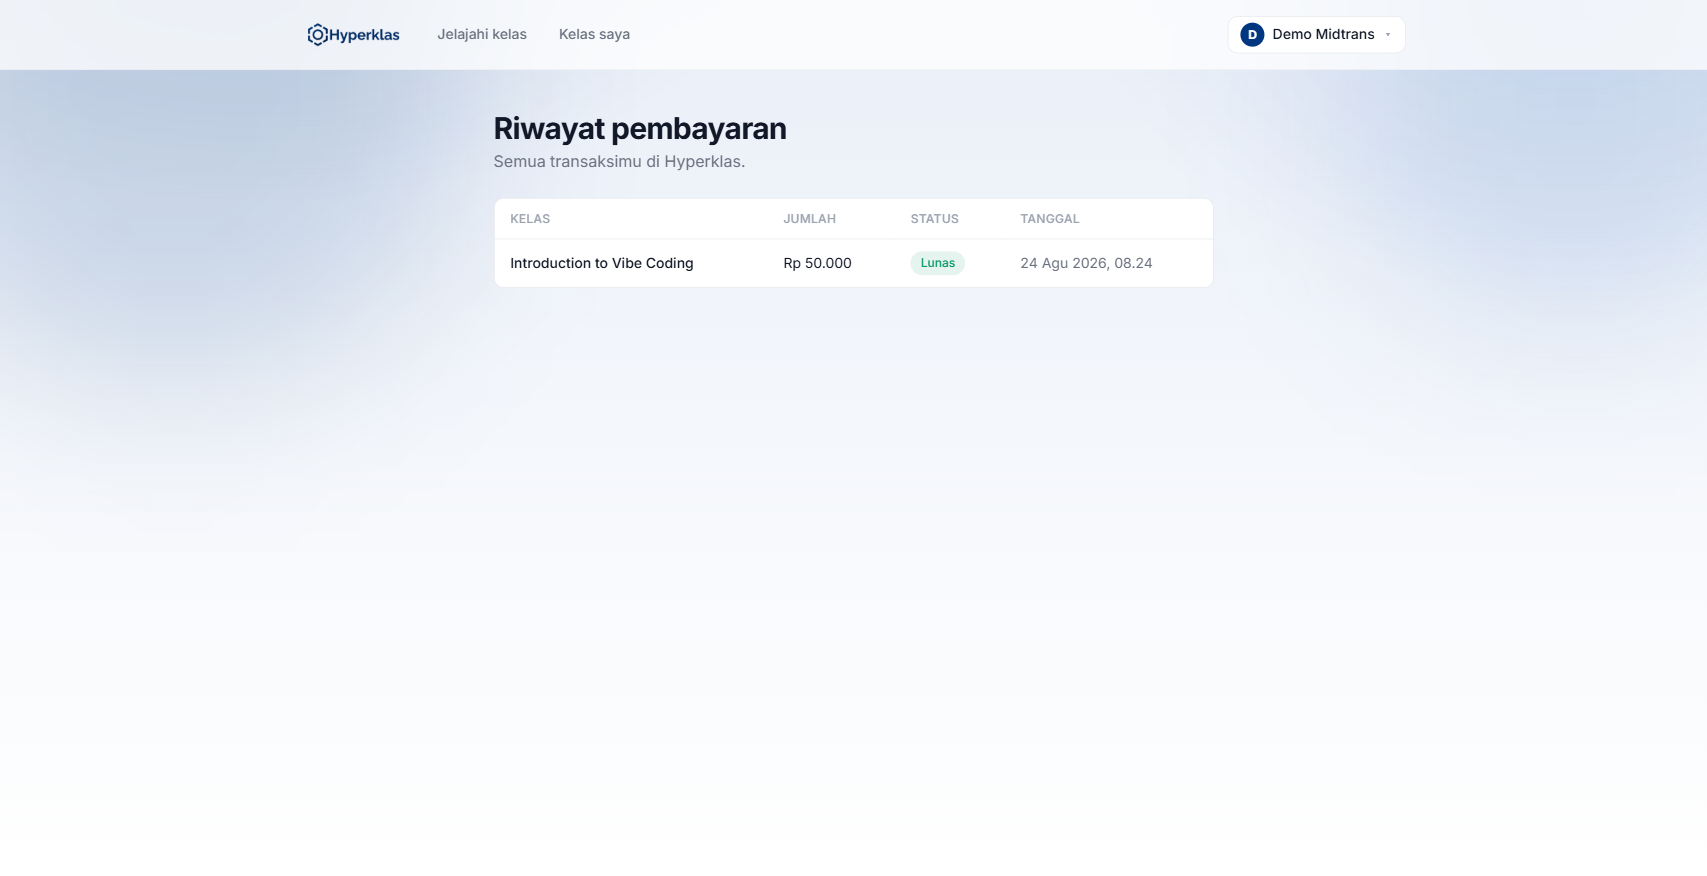Click the STATUS column header
This screenshot has width=1707, height=876.
click(x=934, y=219)
